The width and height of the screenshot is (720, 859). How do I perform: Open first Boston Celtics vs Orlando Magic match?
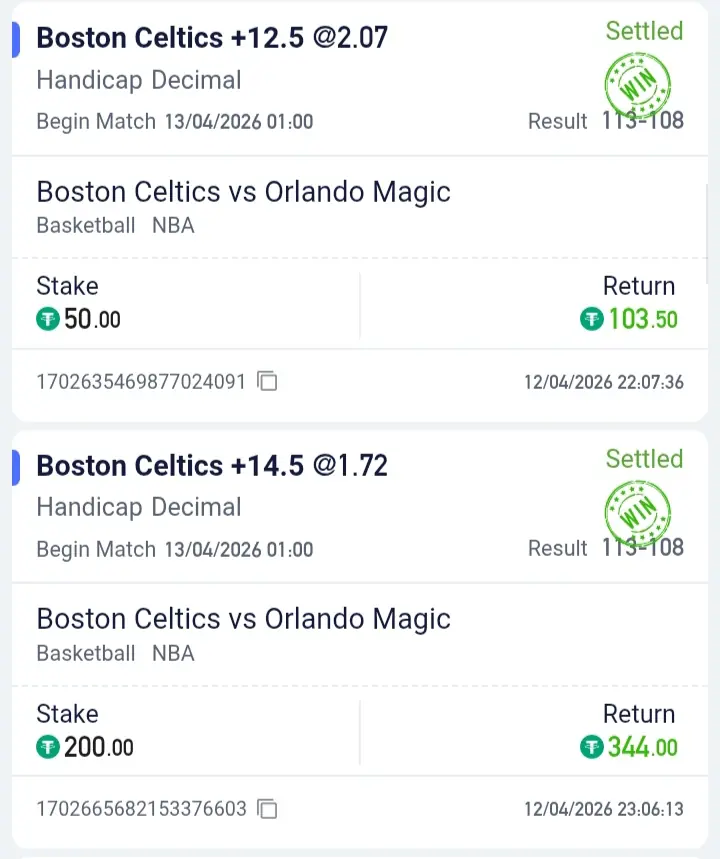(243, 192)
